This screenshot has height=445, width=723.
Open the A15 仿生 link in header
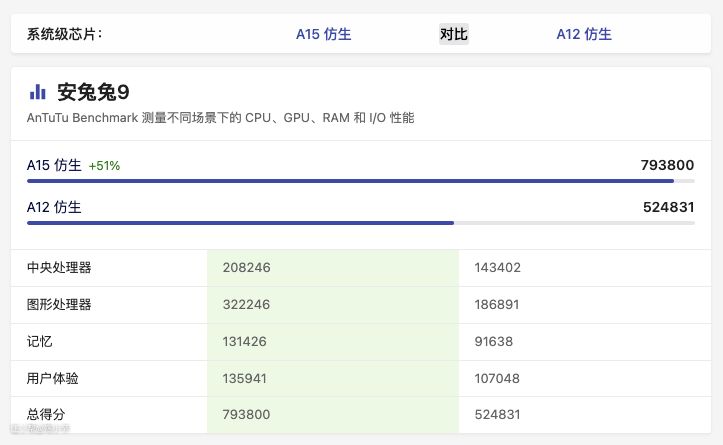[x=323, y=34]
